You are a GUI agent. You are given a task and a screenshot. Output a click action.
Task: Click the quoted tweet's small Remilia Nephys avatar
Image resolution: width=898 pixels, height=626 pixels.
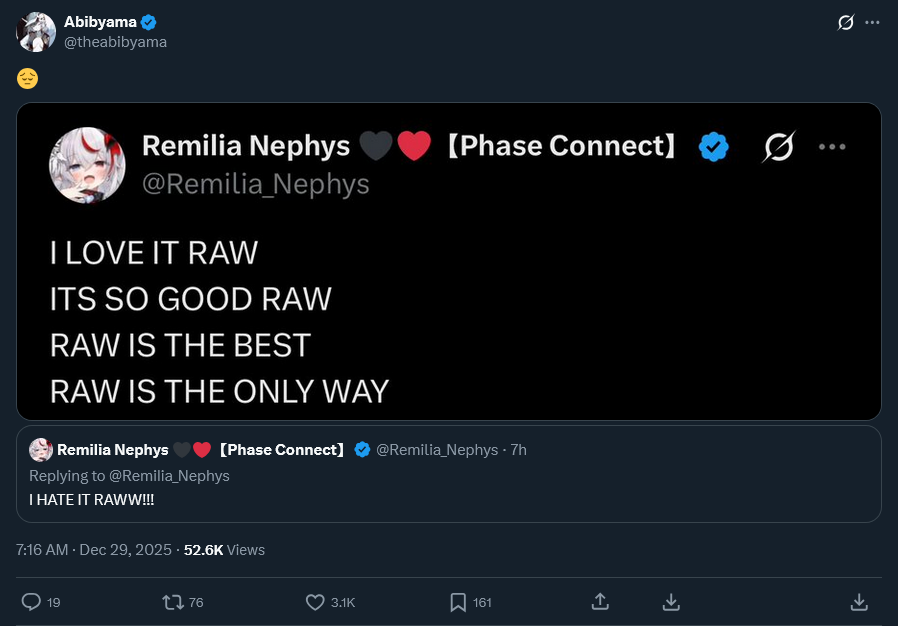41,450
